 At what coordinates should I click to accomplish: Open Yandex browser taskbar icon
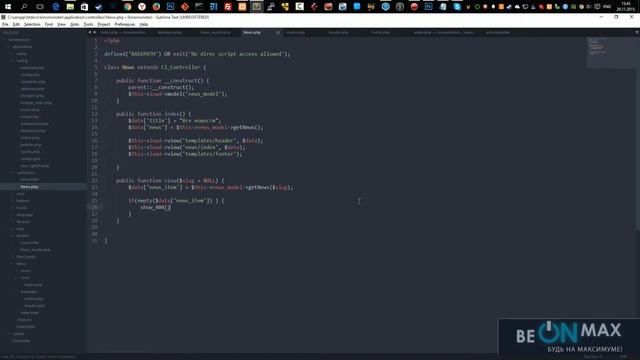coord(142,7)
